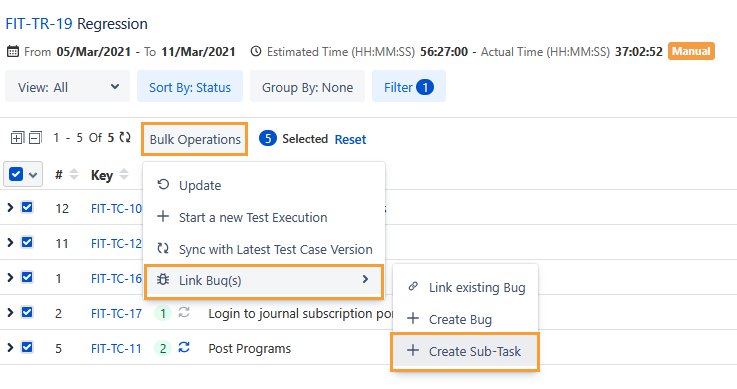Click the 56:27:00 estimated time value

coord(444,52)
